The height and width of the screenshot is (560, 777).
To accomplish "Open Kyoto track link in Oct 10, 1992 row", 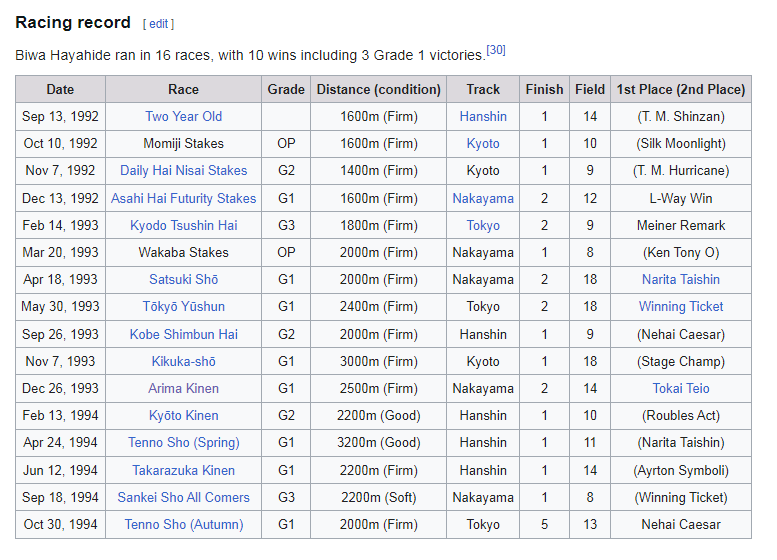I will pos(483,144).
